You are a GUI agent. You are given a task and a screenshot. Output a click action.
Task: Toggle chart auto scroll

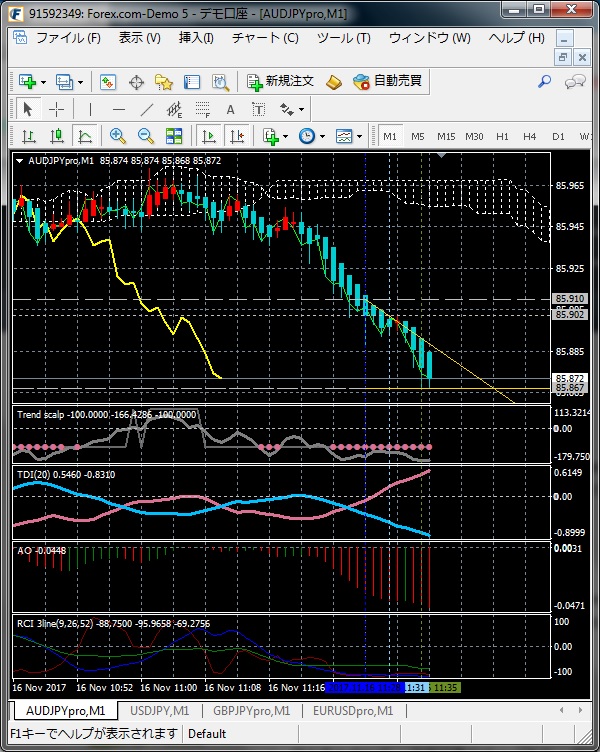coord(209,137)
